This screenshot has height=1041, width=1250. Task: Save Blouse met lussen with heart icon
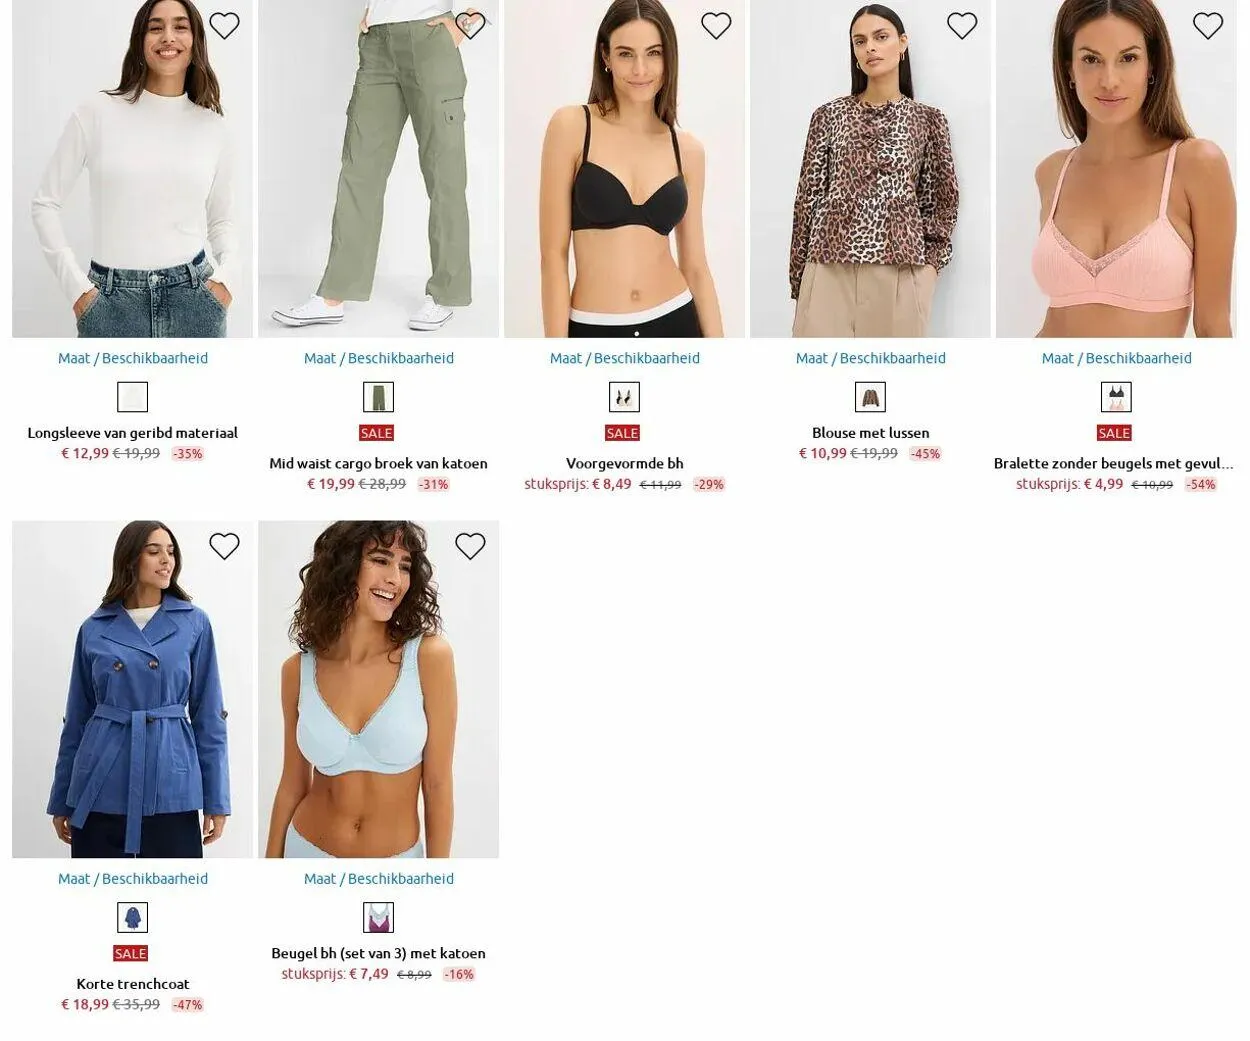click(x=962, y=26)
